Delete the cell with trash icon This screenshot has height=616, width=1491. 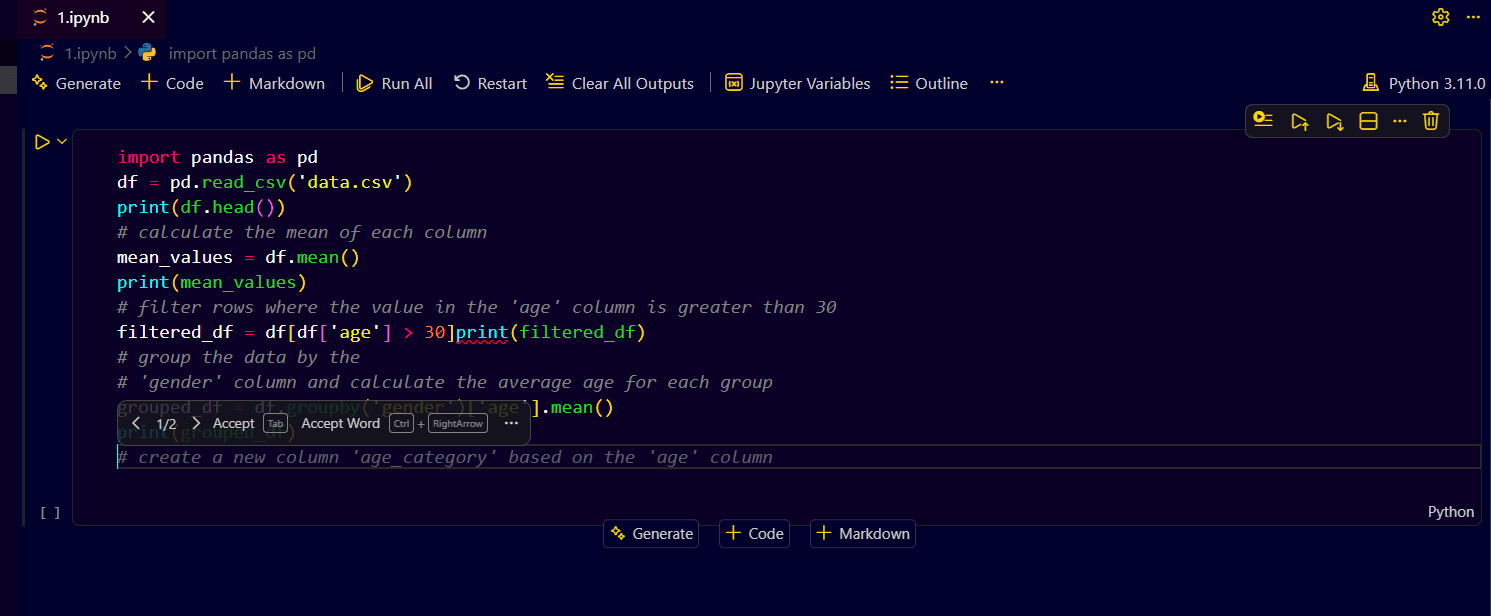point(1431,121)
